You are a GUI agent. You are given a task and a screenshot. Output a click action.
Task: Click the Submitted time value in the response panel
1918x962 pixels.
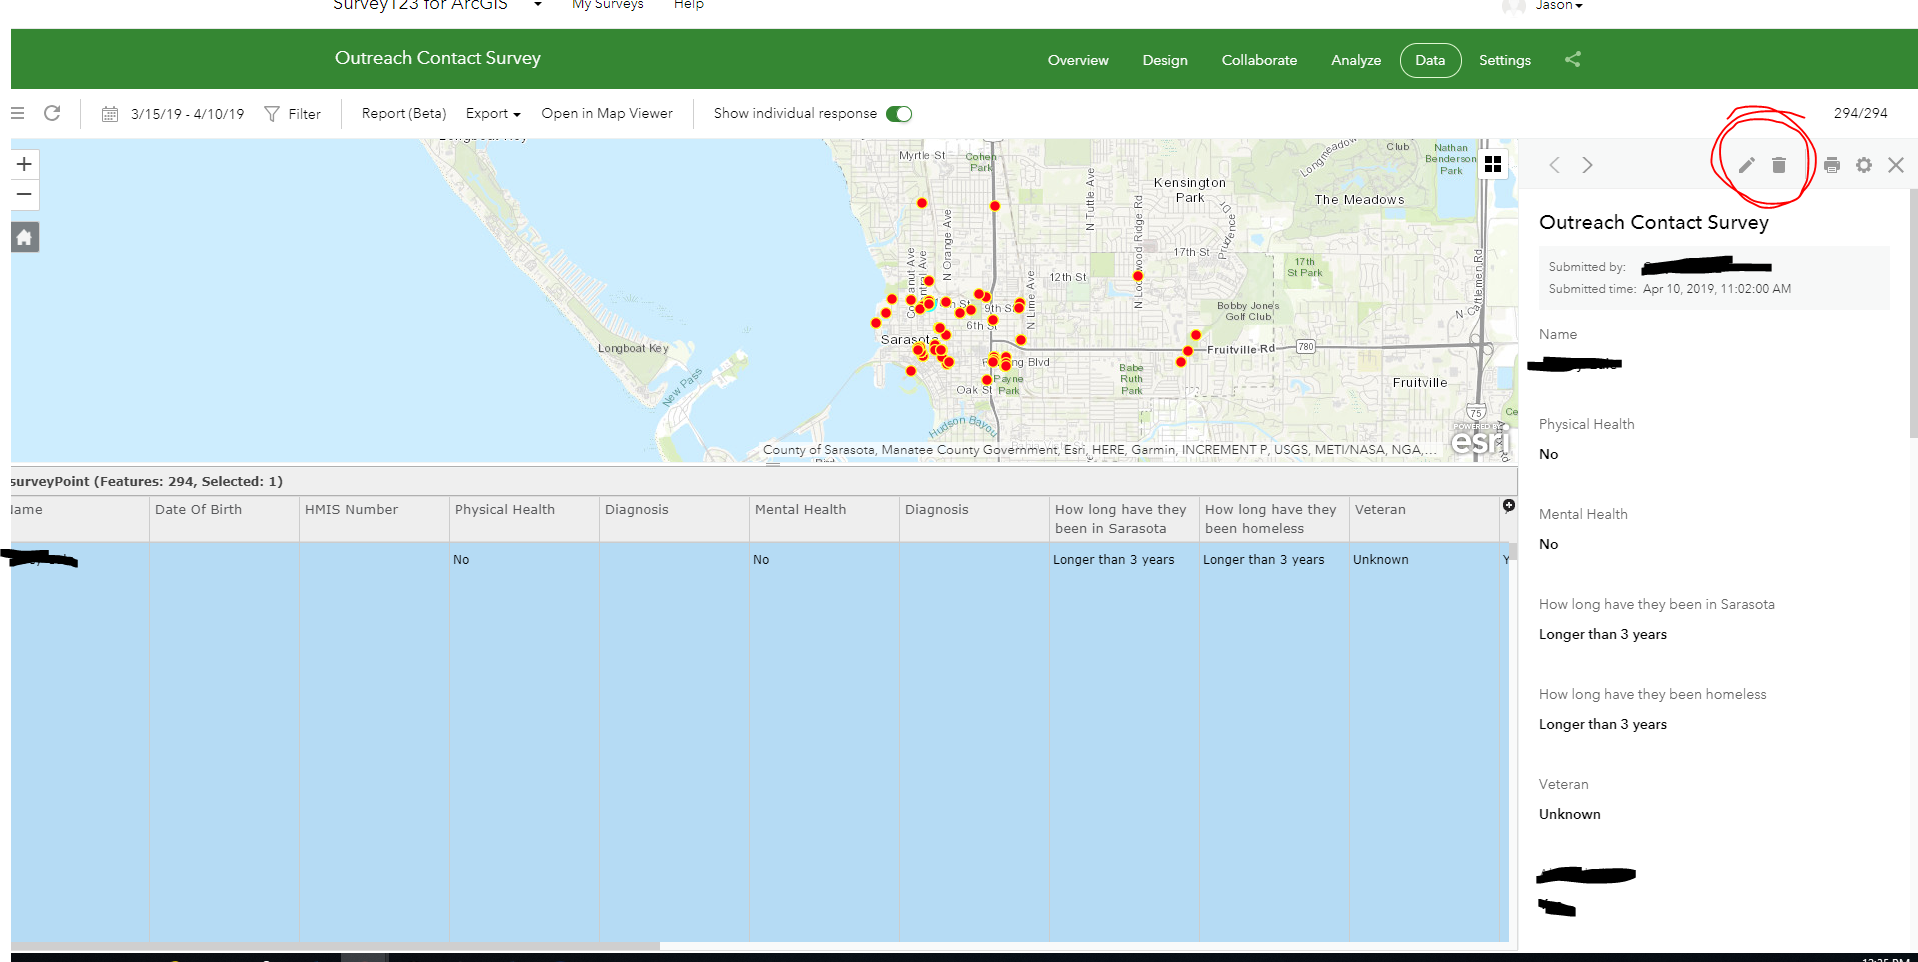coord(1717,289)
